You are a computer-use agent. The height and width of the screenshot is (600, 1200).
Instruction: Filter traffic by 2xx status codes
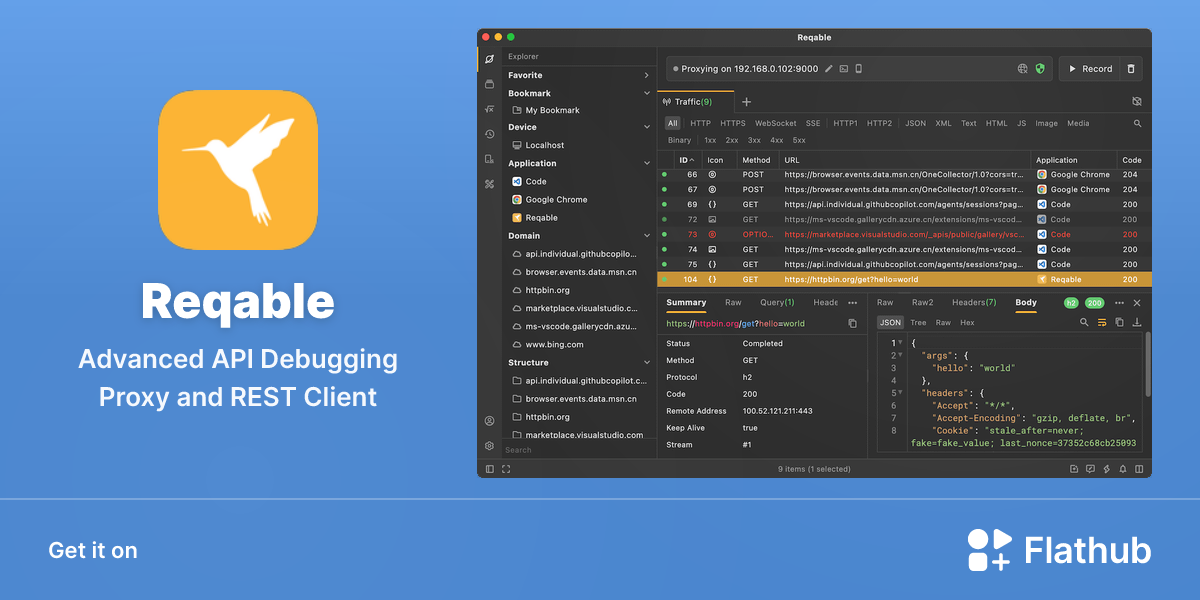[732, 141]
